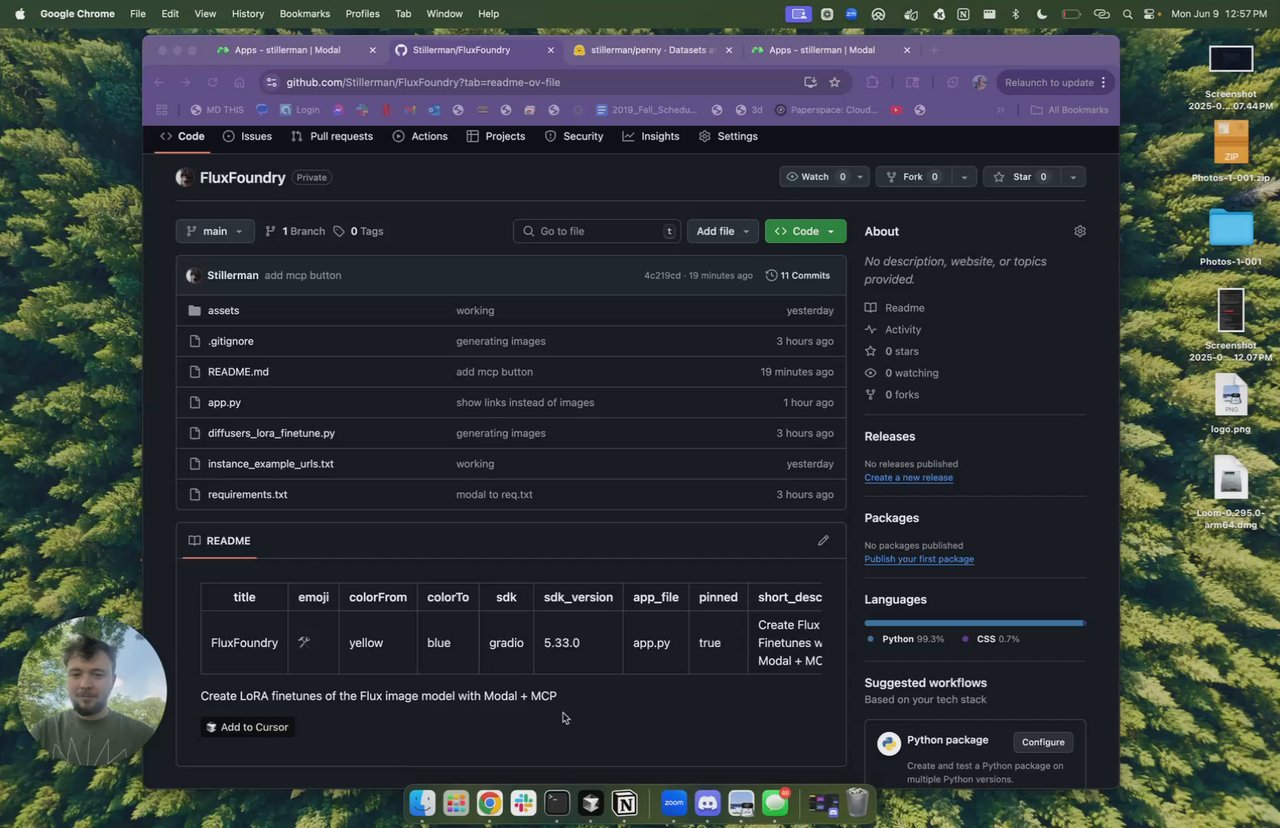The width and height of the screenshot is (1280, 828).
Task: Open Spotlight search in the menu bar
Action: [1128, 14]
